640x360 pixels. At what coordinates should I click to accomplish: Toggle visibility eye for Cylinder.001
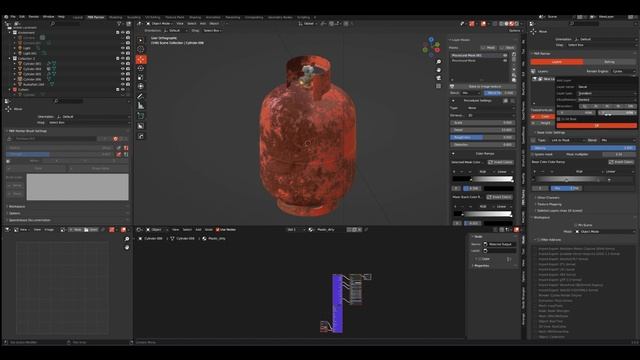click(x=122, y=64)
